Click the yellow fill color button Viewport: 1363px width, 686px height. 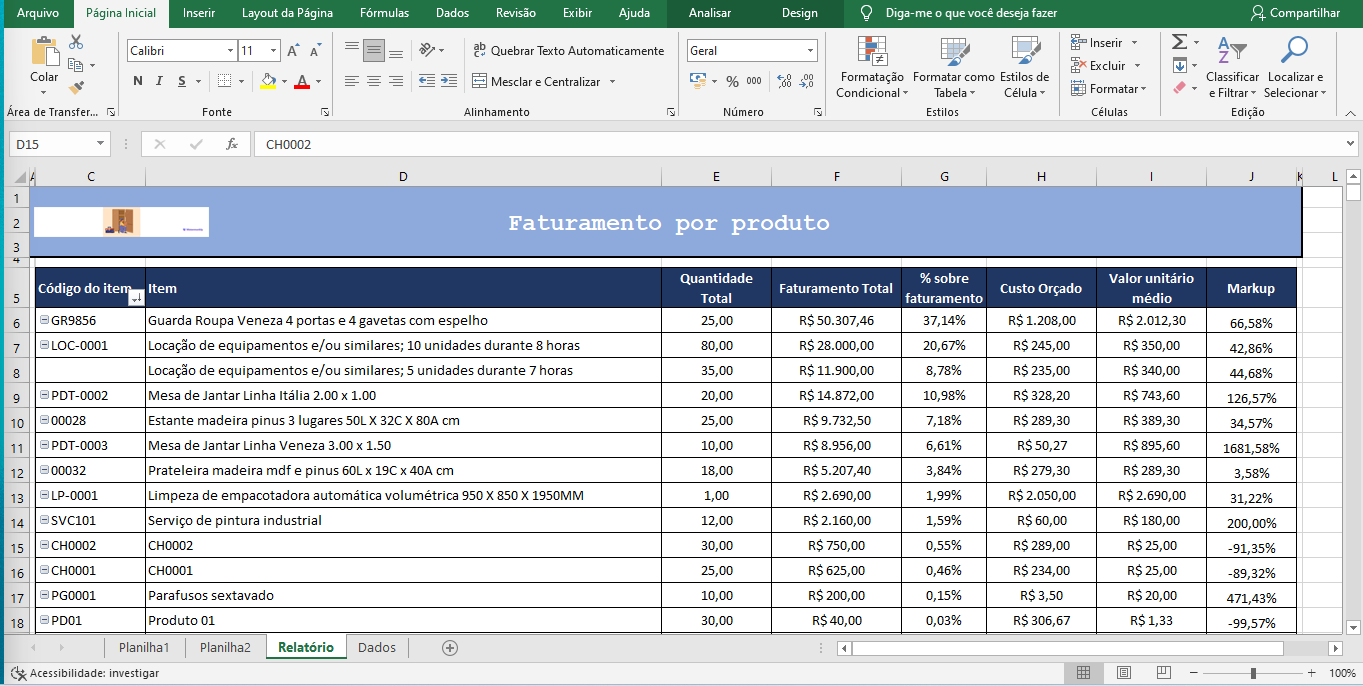(x=267, y=82)
